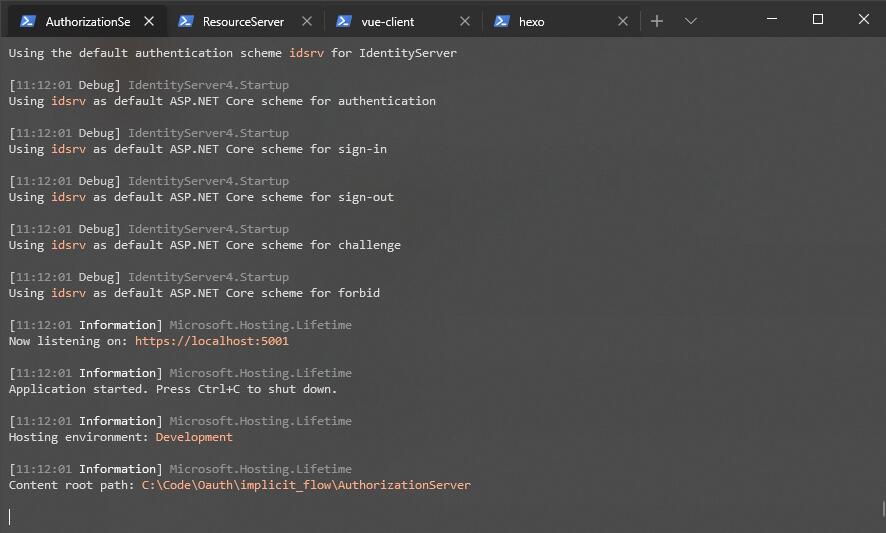Expand the new tab profile dropdown

(x=690, y=21)
